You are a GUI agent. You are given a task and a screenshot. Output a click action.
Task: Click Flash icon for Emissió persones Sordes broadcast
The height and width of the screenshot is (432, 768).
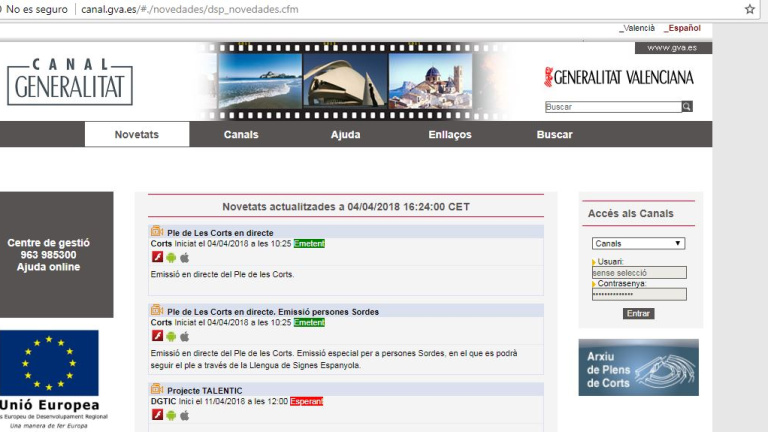157,336
